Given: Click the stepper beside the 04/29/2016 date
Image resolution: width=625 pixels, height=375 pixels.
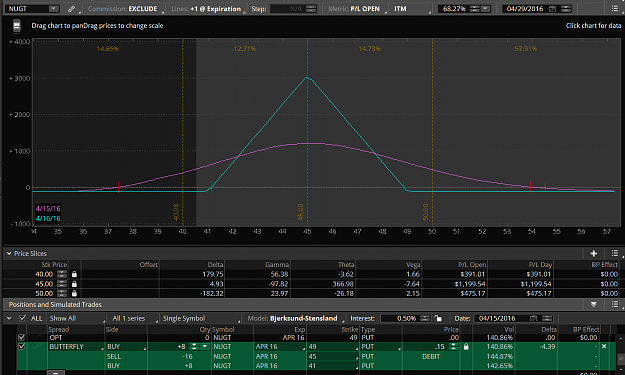Looking at the screenshot, I should pos(566,9).
